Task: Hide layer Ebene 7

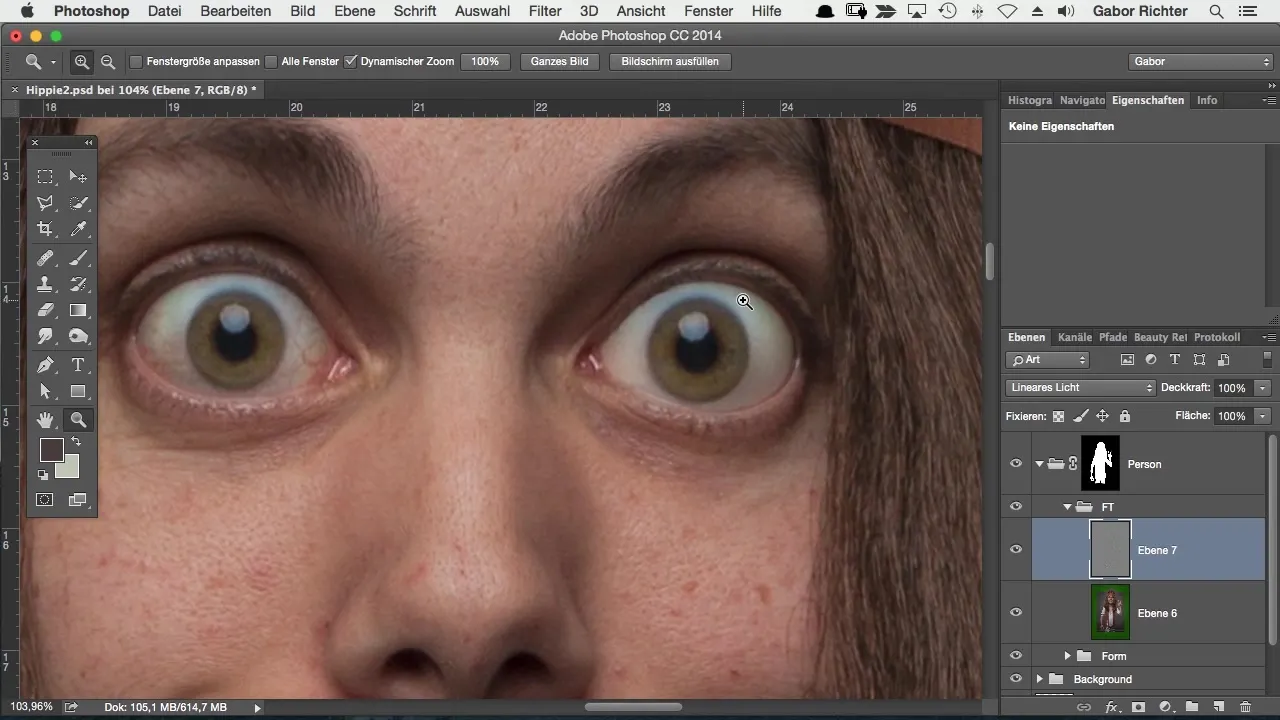Action: pyautogui.click(x=1016, y=550)
